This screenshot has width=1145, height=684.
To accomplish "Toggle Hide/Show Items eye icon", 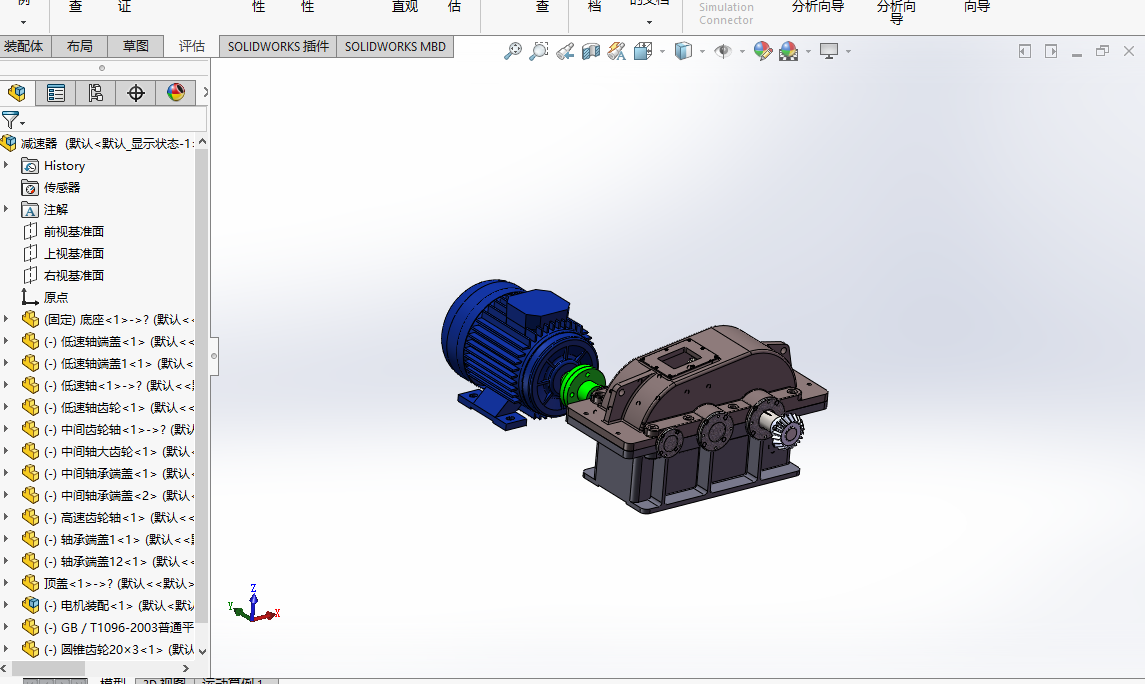I will coord(723,51).
